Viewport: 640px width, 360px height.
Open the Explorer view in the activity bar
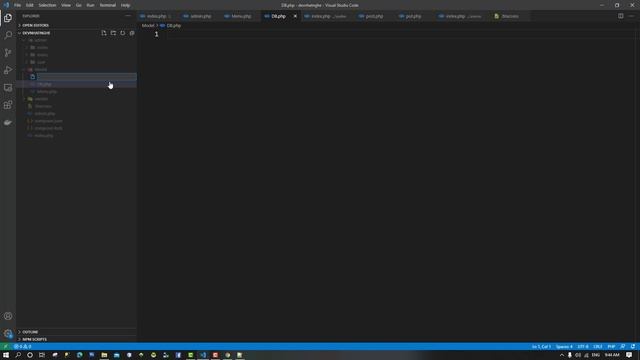[8, 18]
